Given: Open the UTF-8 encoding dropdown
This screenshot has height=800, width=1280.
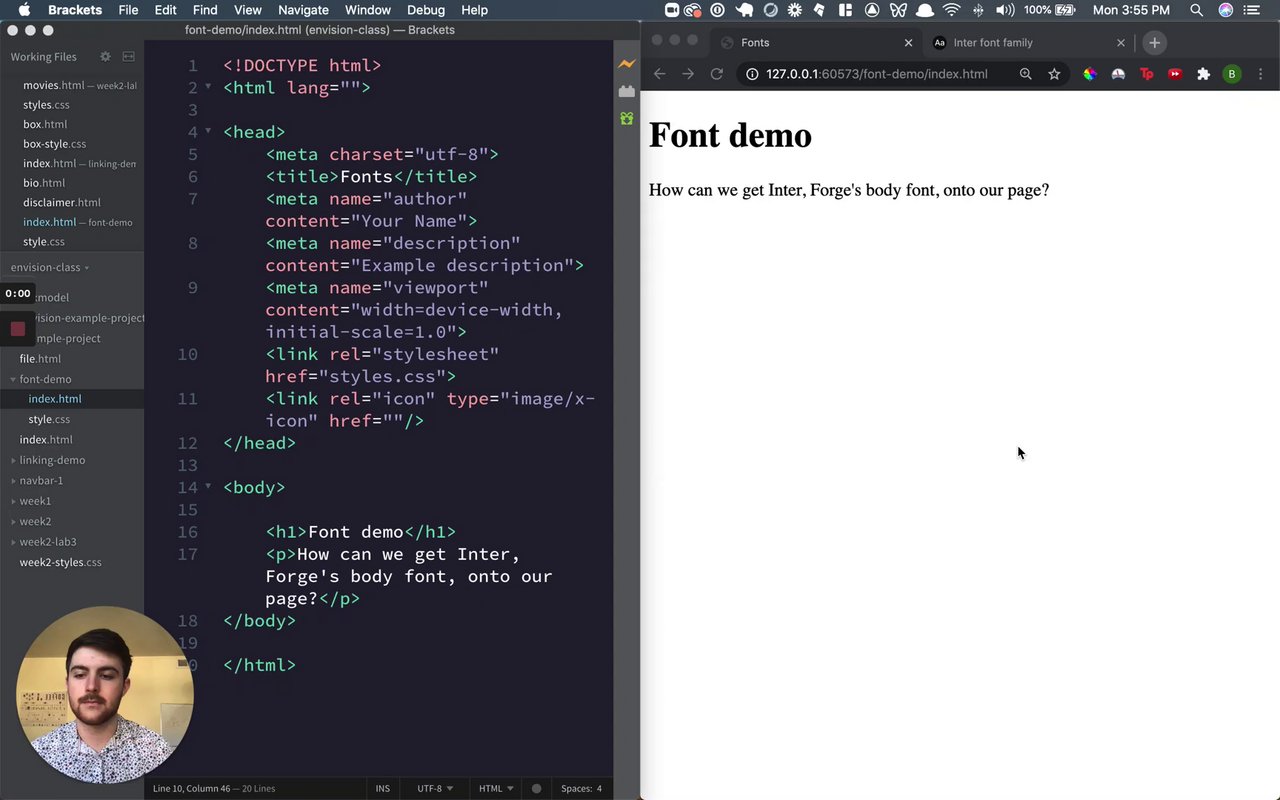Looking at the screenshot, I should point(435,788).
